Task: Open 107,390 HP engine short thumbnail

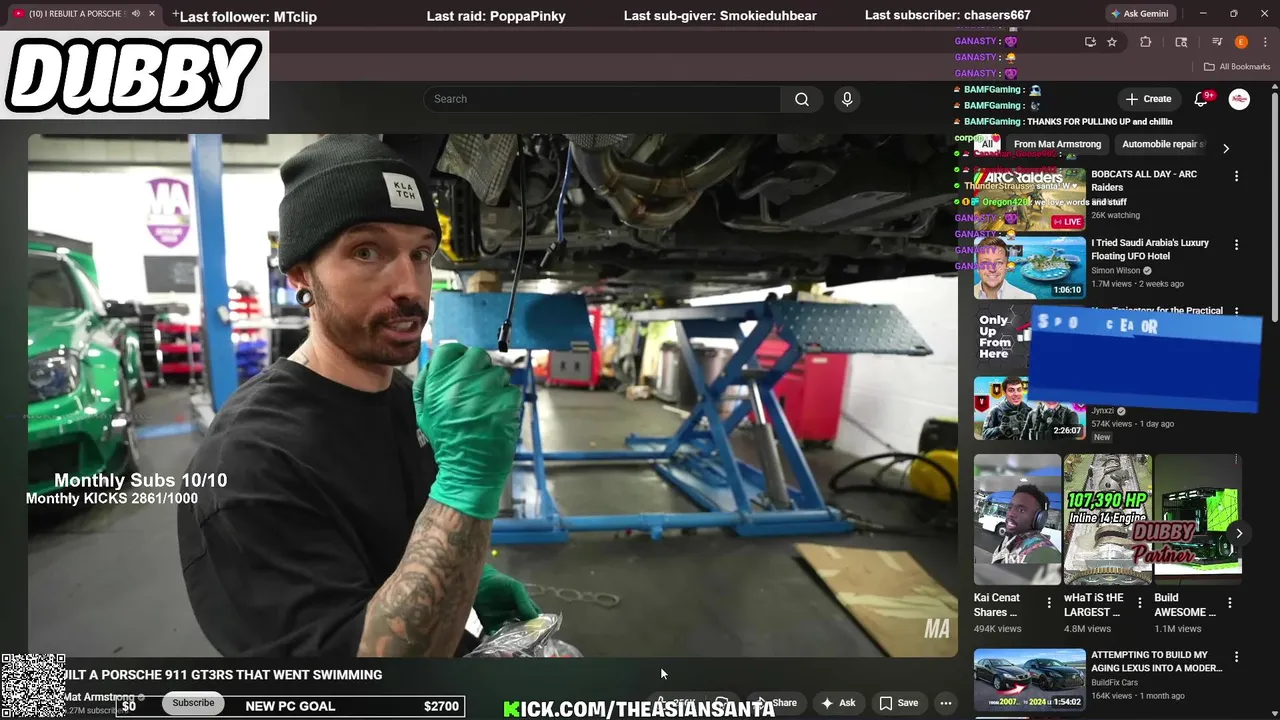Action: point(1107,520)
